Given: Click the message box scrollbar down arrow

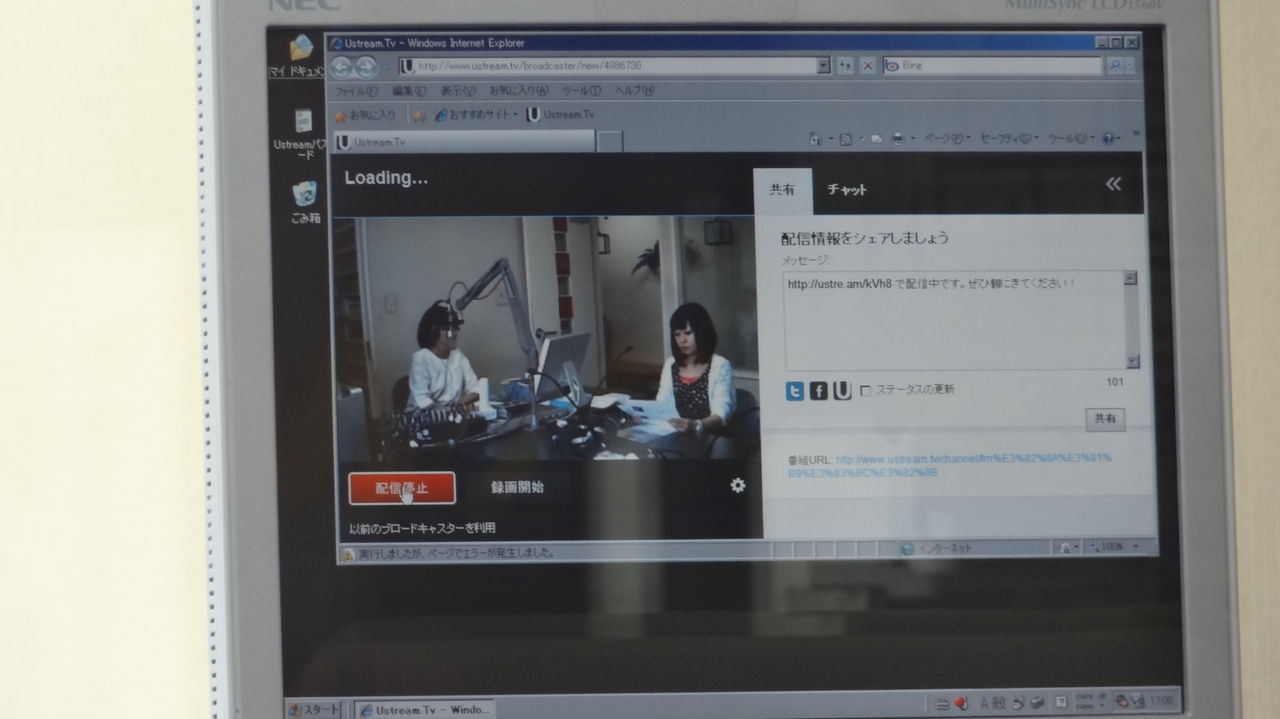Looking at the screenshot, I should coord(1132,362).
